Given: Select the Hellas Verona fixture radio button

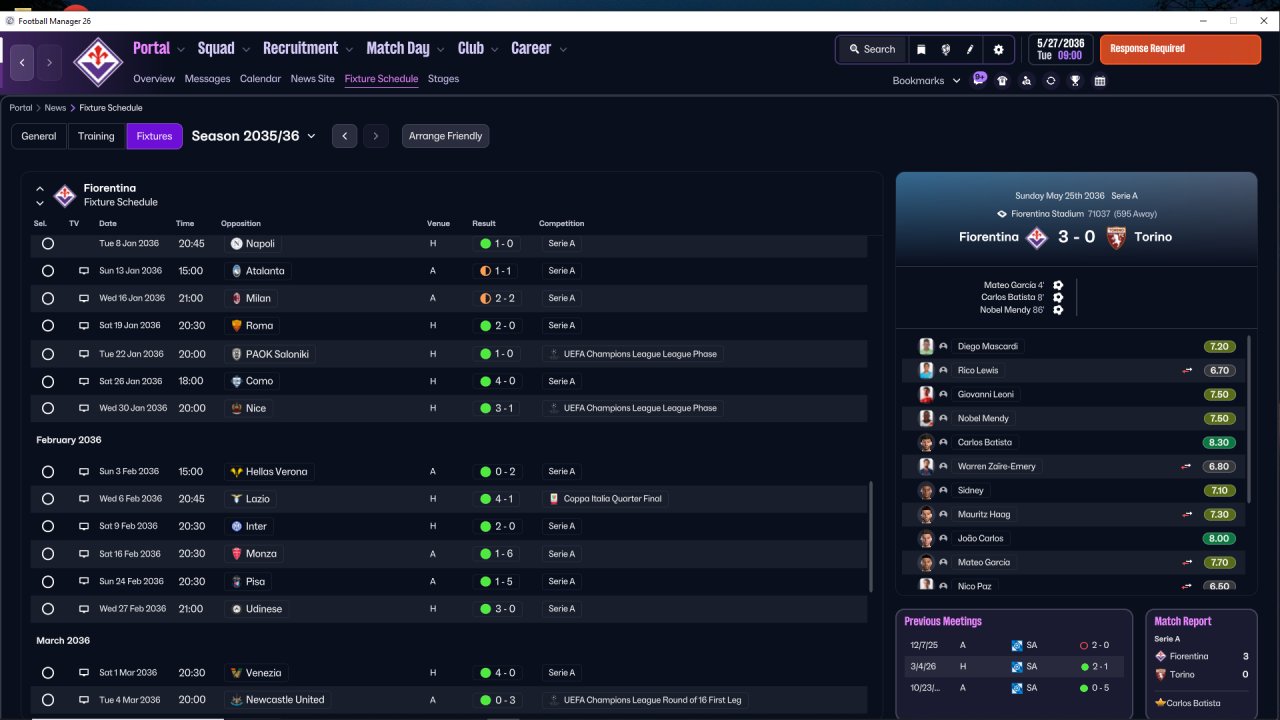Looking at the screenshot, I should coord(47,471).
